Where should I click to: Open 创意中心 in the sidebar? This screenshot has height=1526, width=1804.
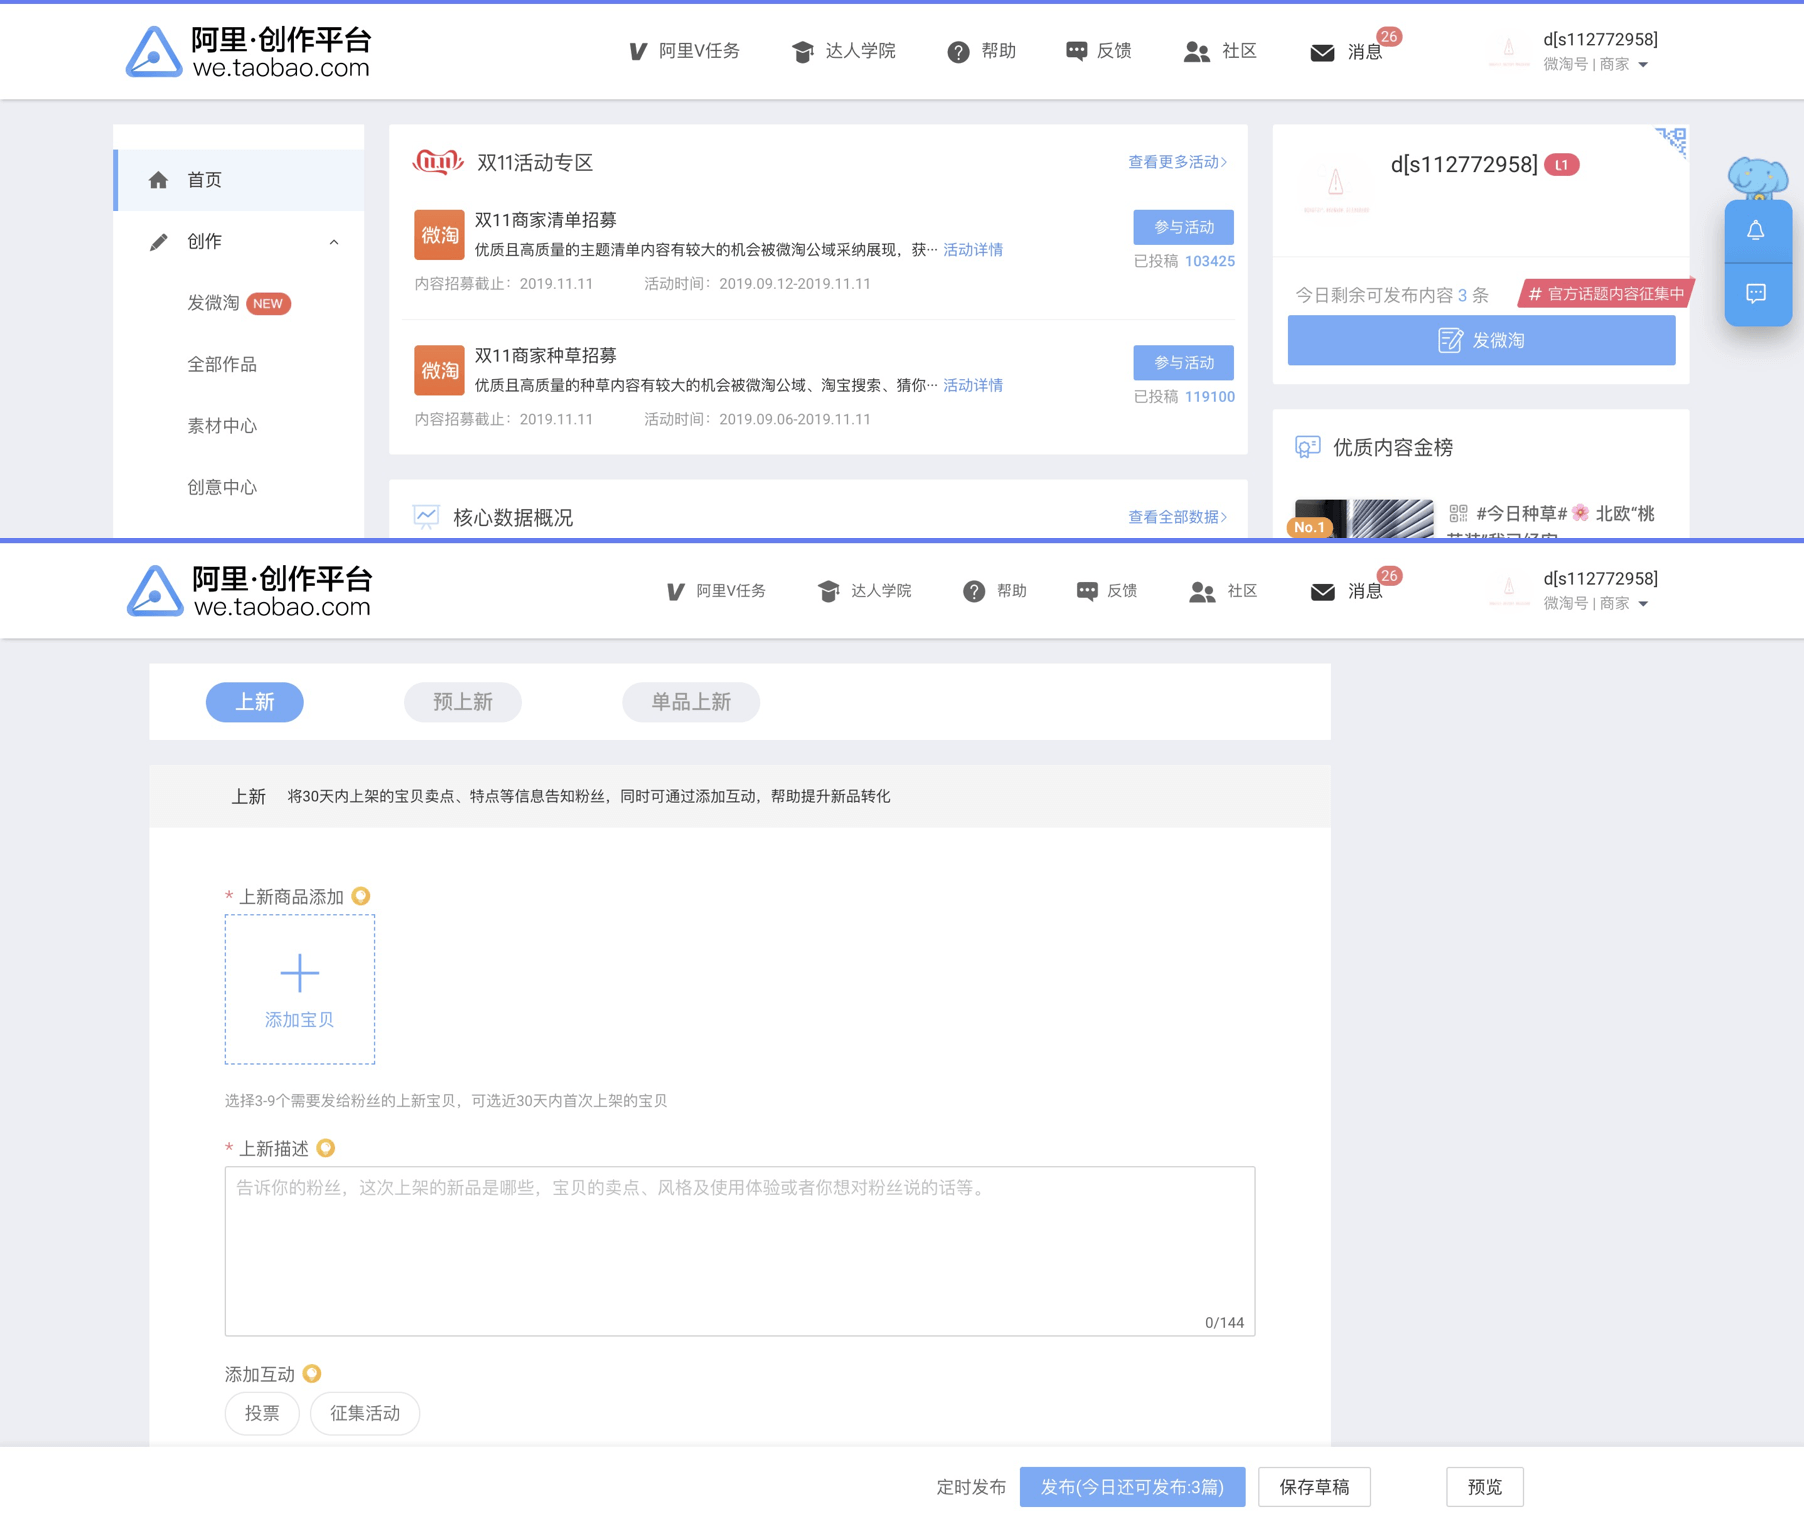(x=222, y=487)
